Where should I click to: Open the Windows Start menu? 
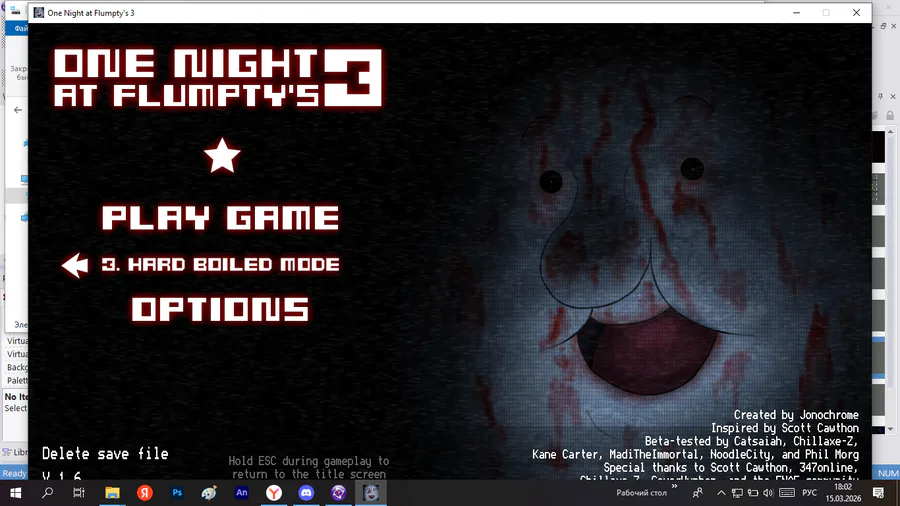pyautogui.click(x=15, y=493)
